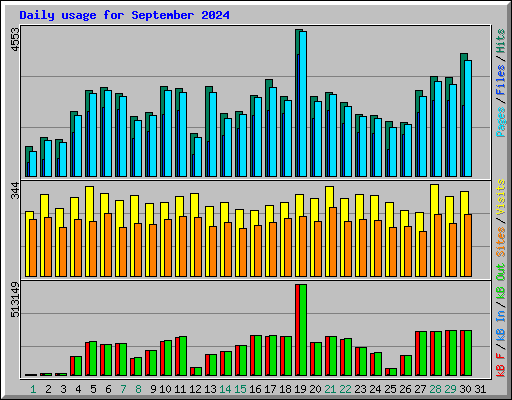Image resolution: width=512 pixels, height=400 pixels.
Task: Select day 1 on the x-axis
Action: click(x=33, y=389)
